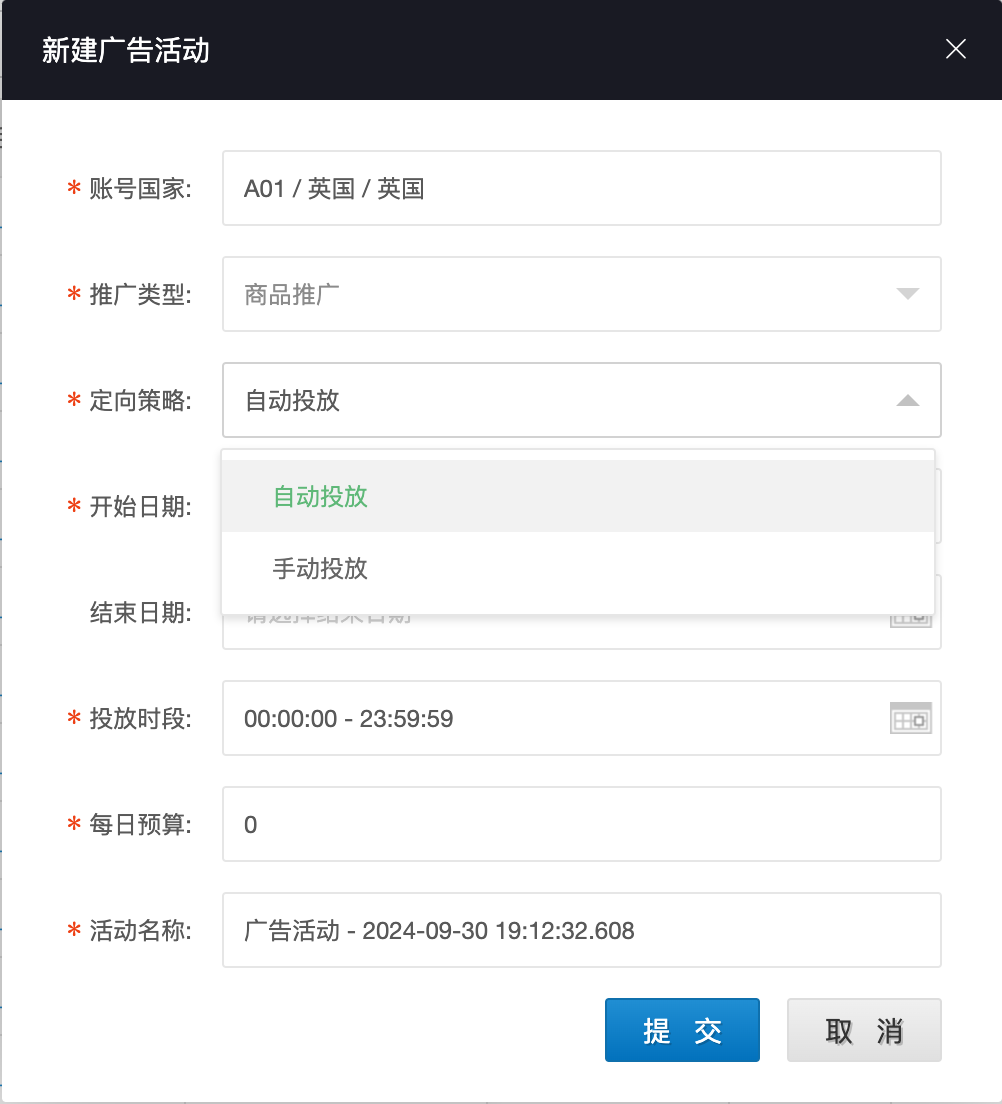The width and height of the screenshot is (1002, 1104).
Task: Click into the 活动名称 text field
Action: pyautogui.click(x=580, y=930)
